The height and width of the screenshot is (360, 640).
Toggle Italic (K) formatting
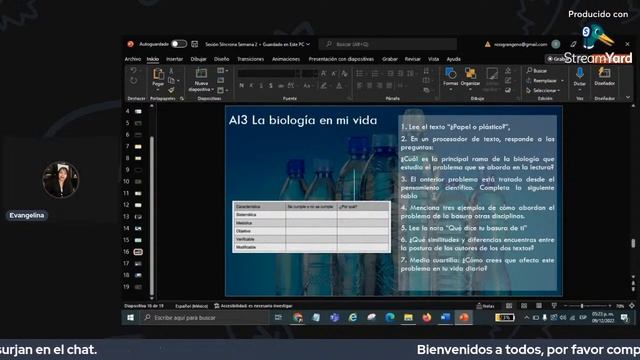(x=251, y=86)
